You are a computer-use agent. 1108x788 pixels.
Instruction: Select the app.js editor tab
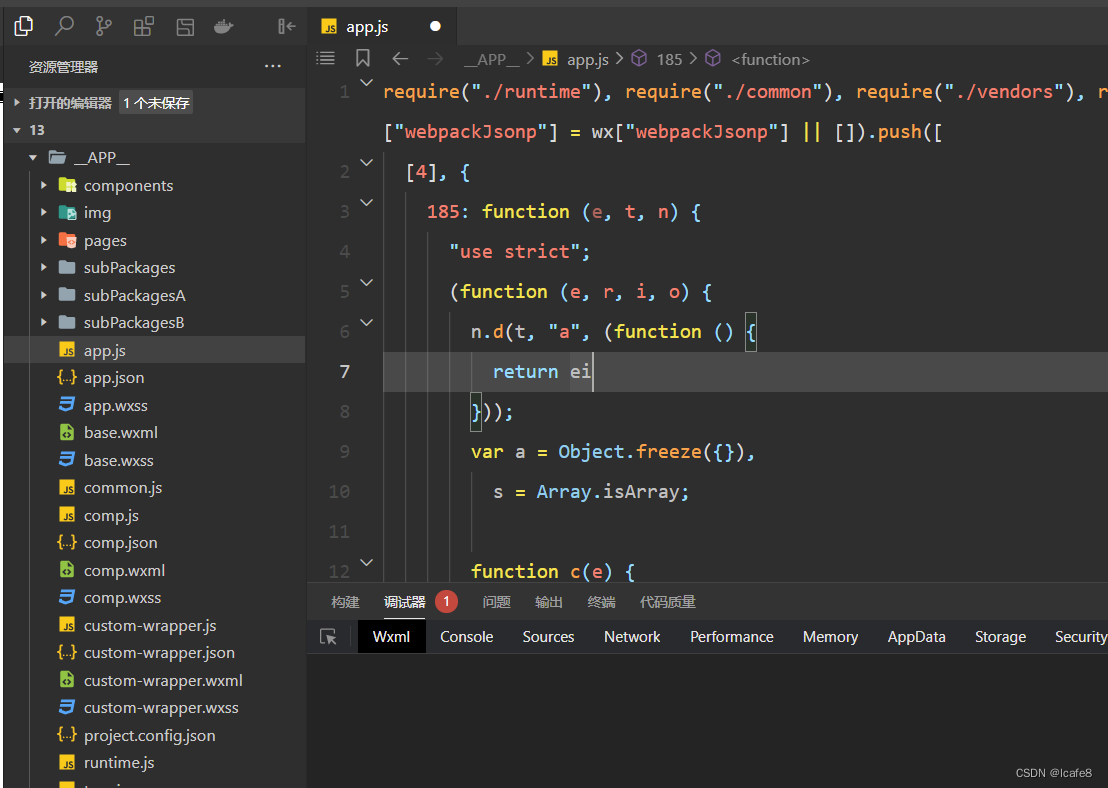tap(382, 27)
